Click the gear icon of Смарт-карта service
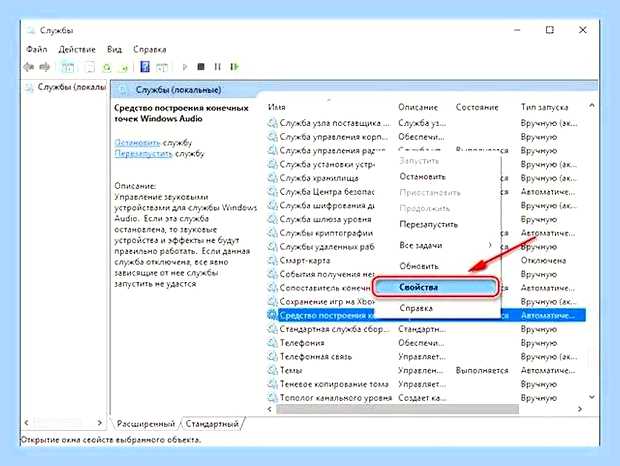This screenshot has width=620, height=466. (272, 260)
